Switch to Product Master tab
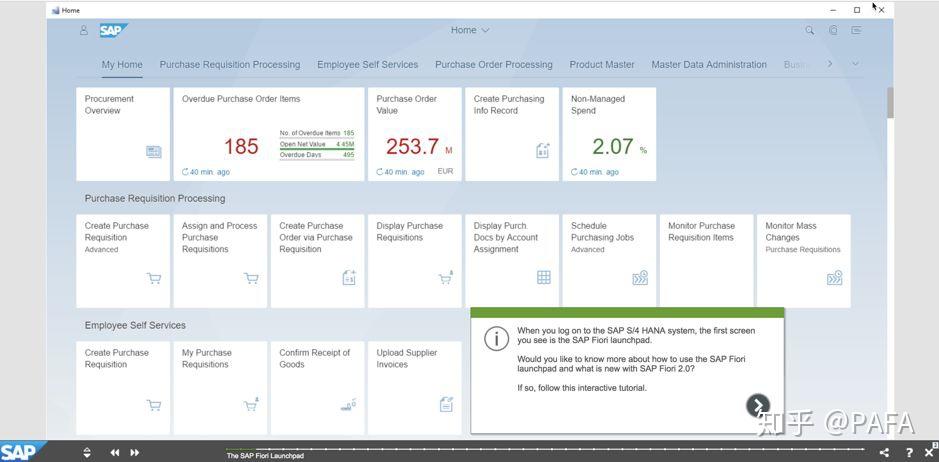The image size is (939, 462). 602,65
